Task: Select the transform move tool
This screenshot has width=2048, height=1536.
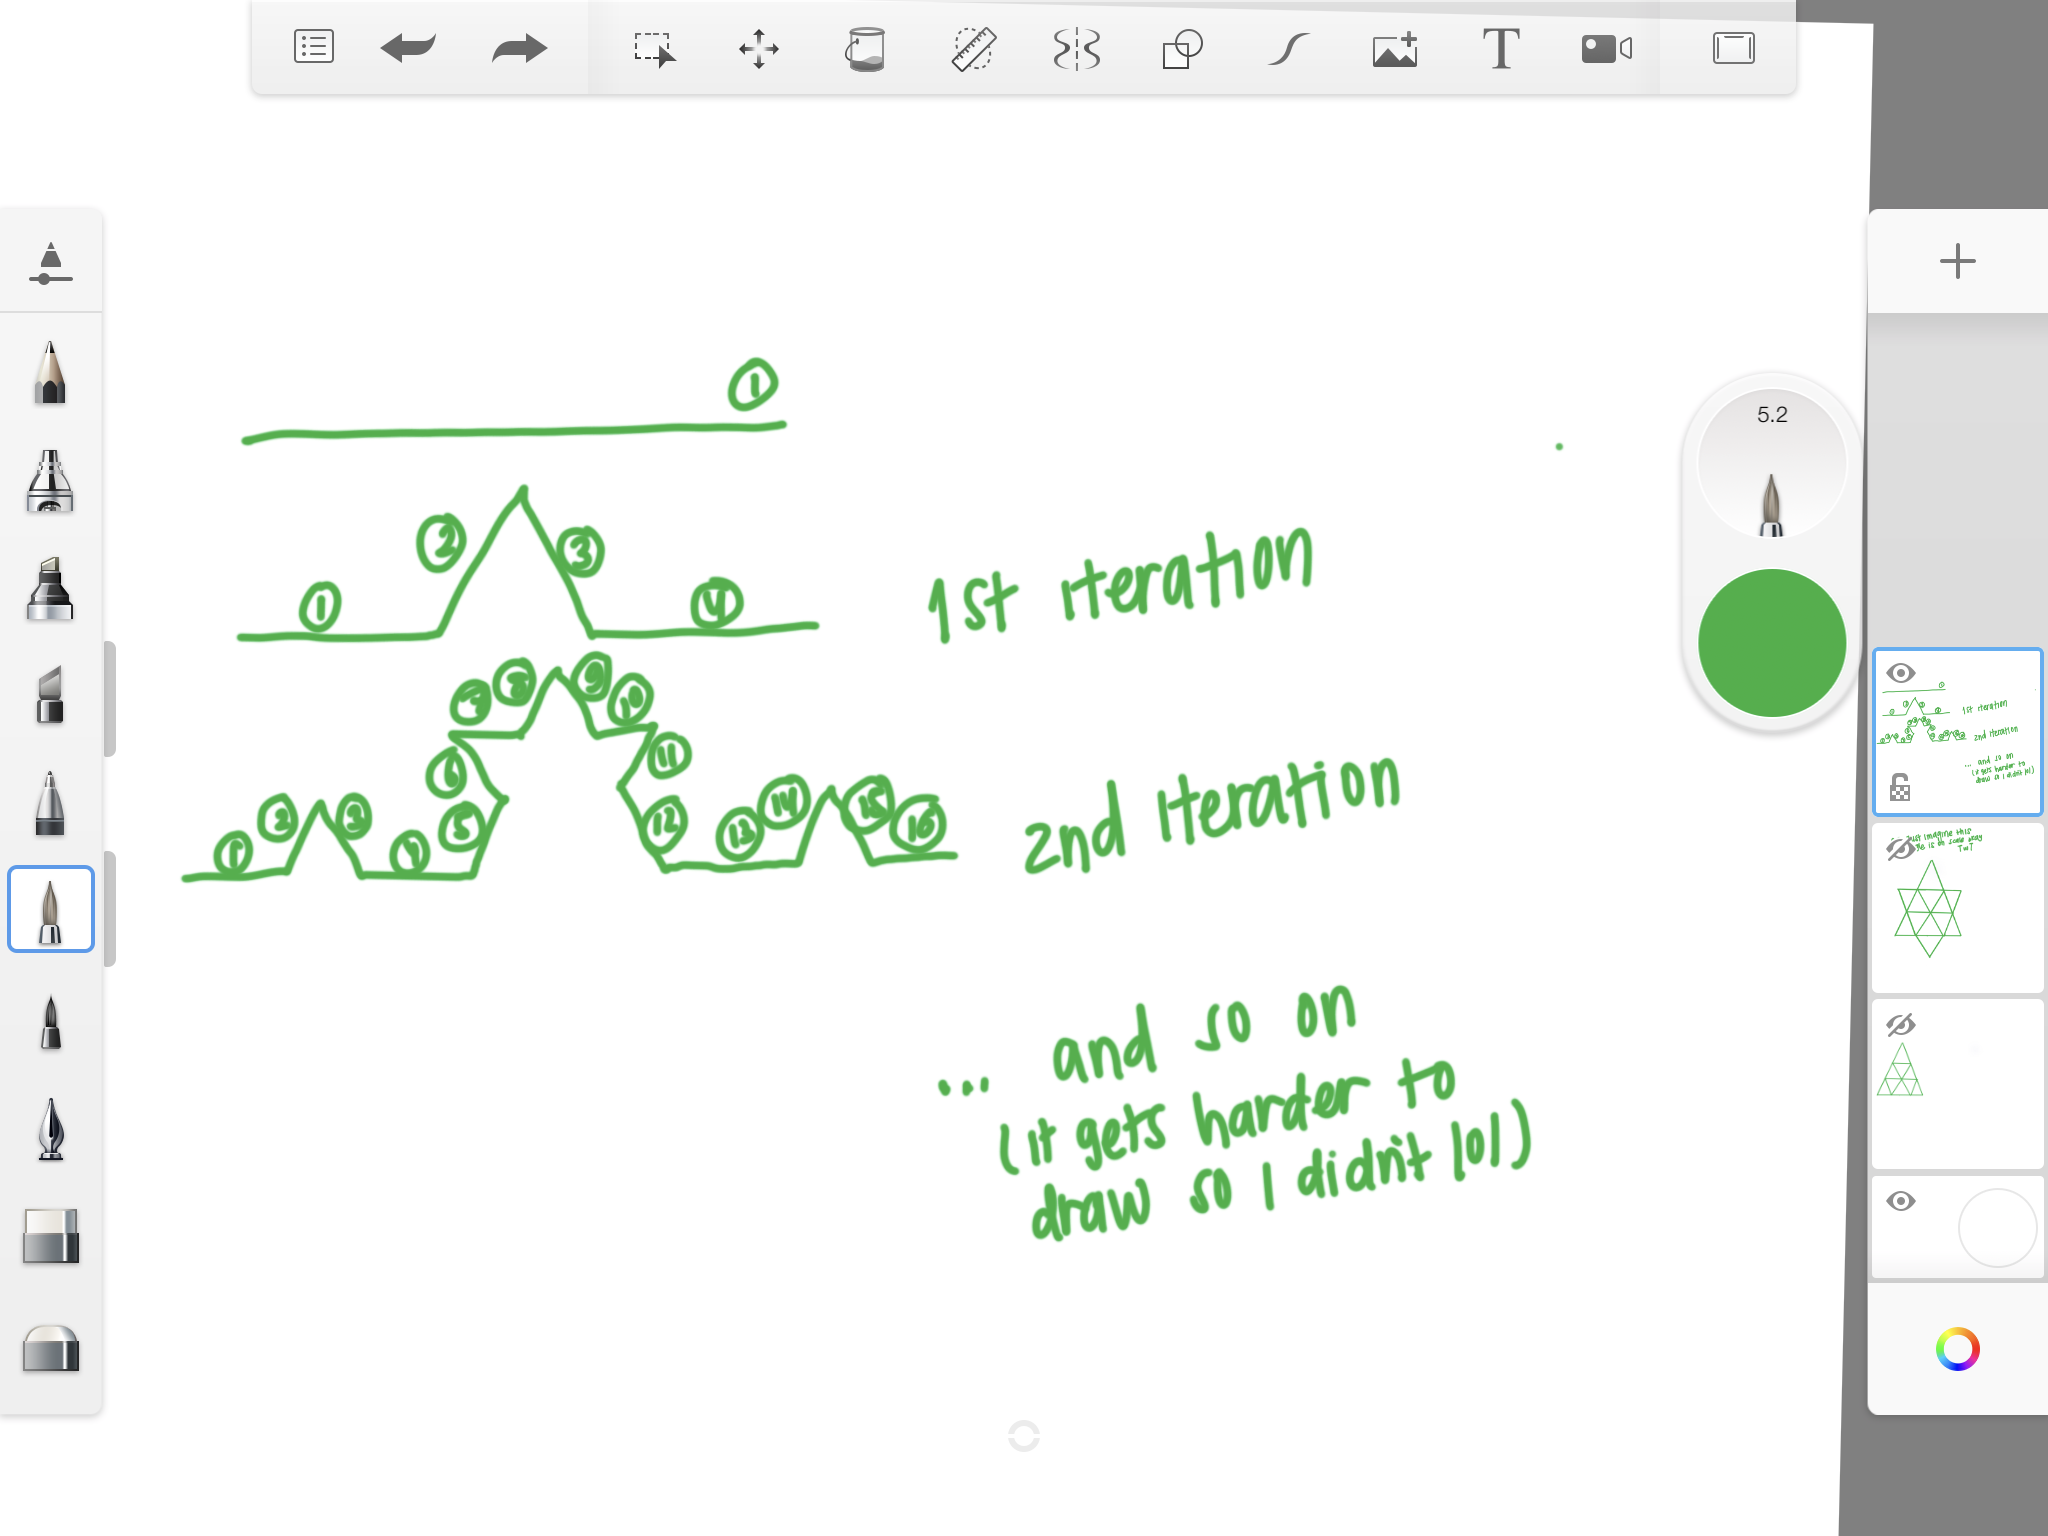Action: pyautogui.click(x=759, y=48)
